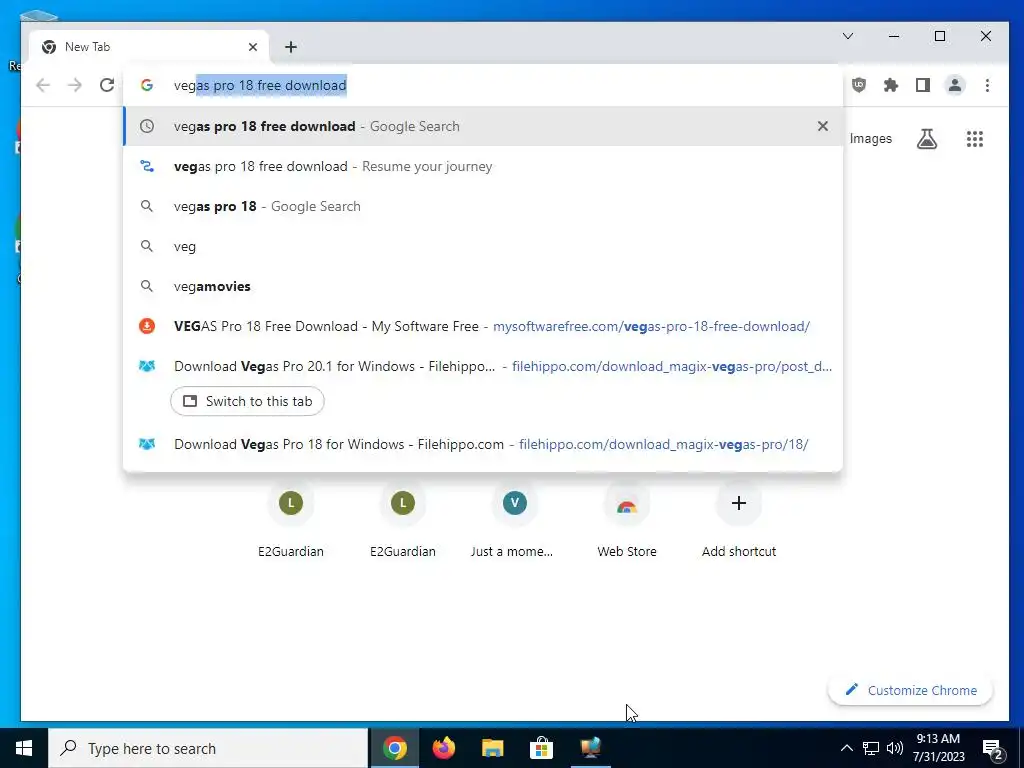
Task: Toggle the Chrome side panel
Action: point(923,85)
